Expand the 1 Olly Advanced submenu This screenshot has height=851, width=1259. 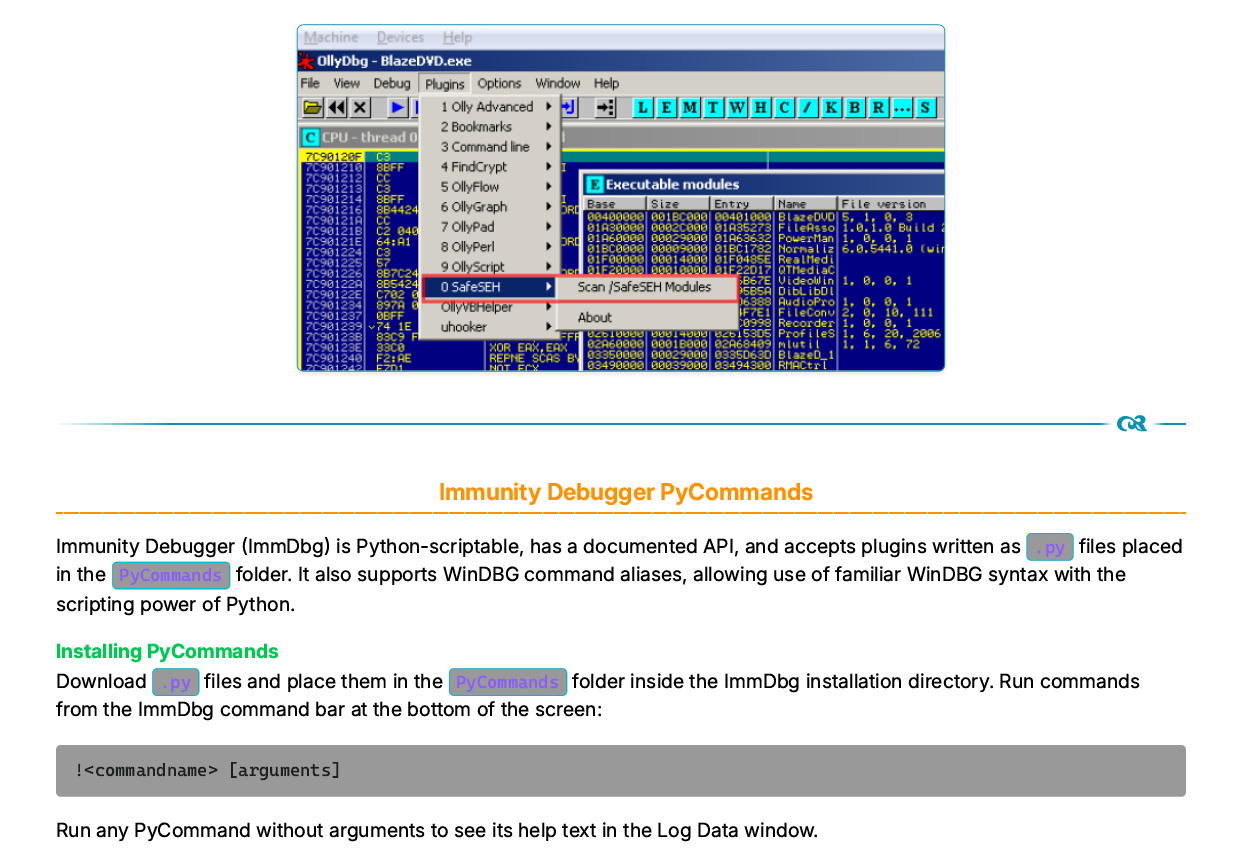488,107
